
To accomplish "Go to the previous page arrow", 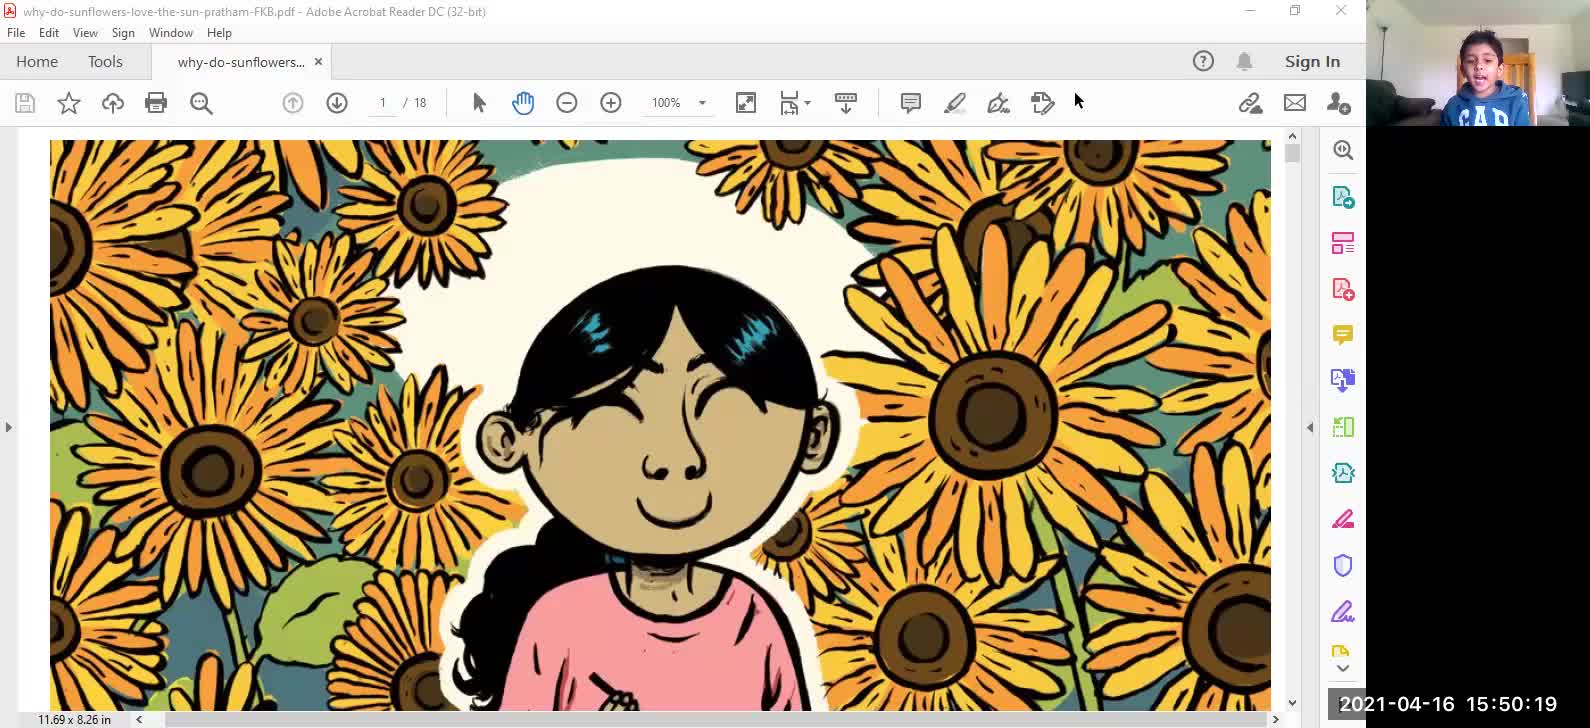I will point(293,103).
